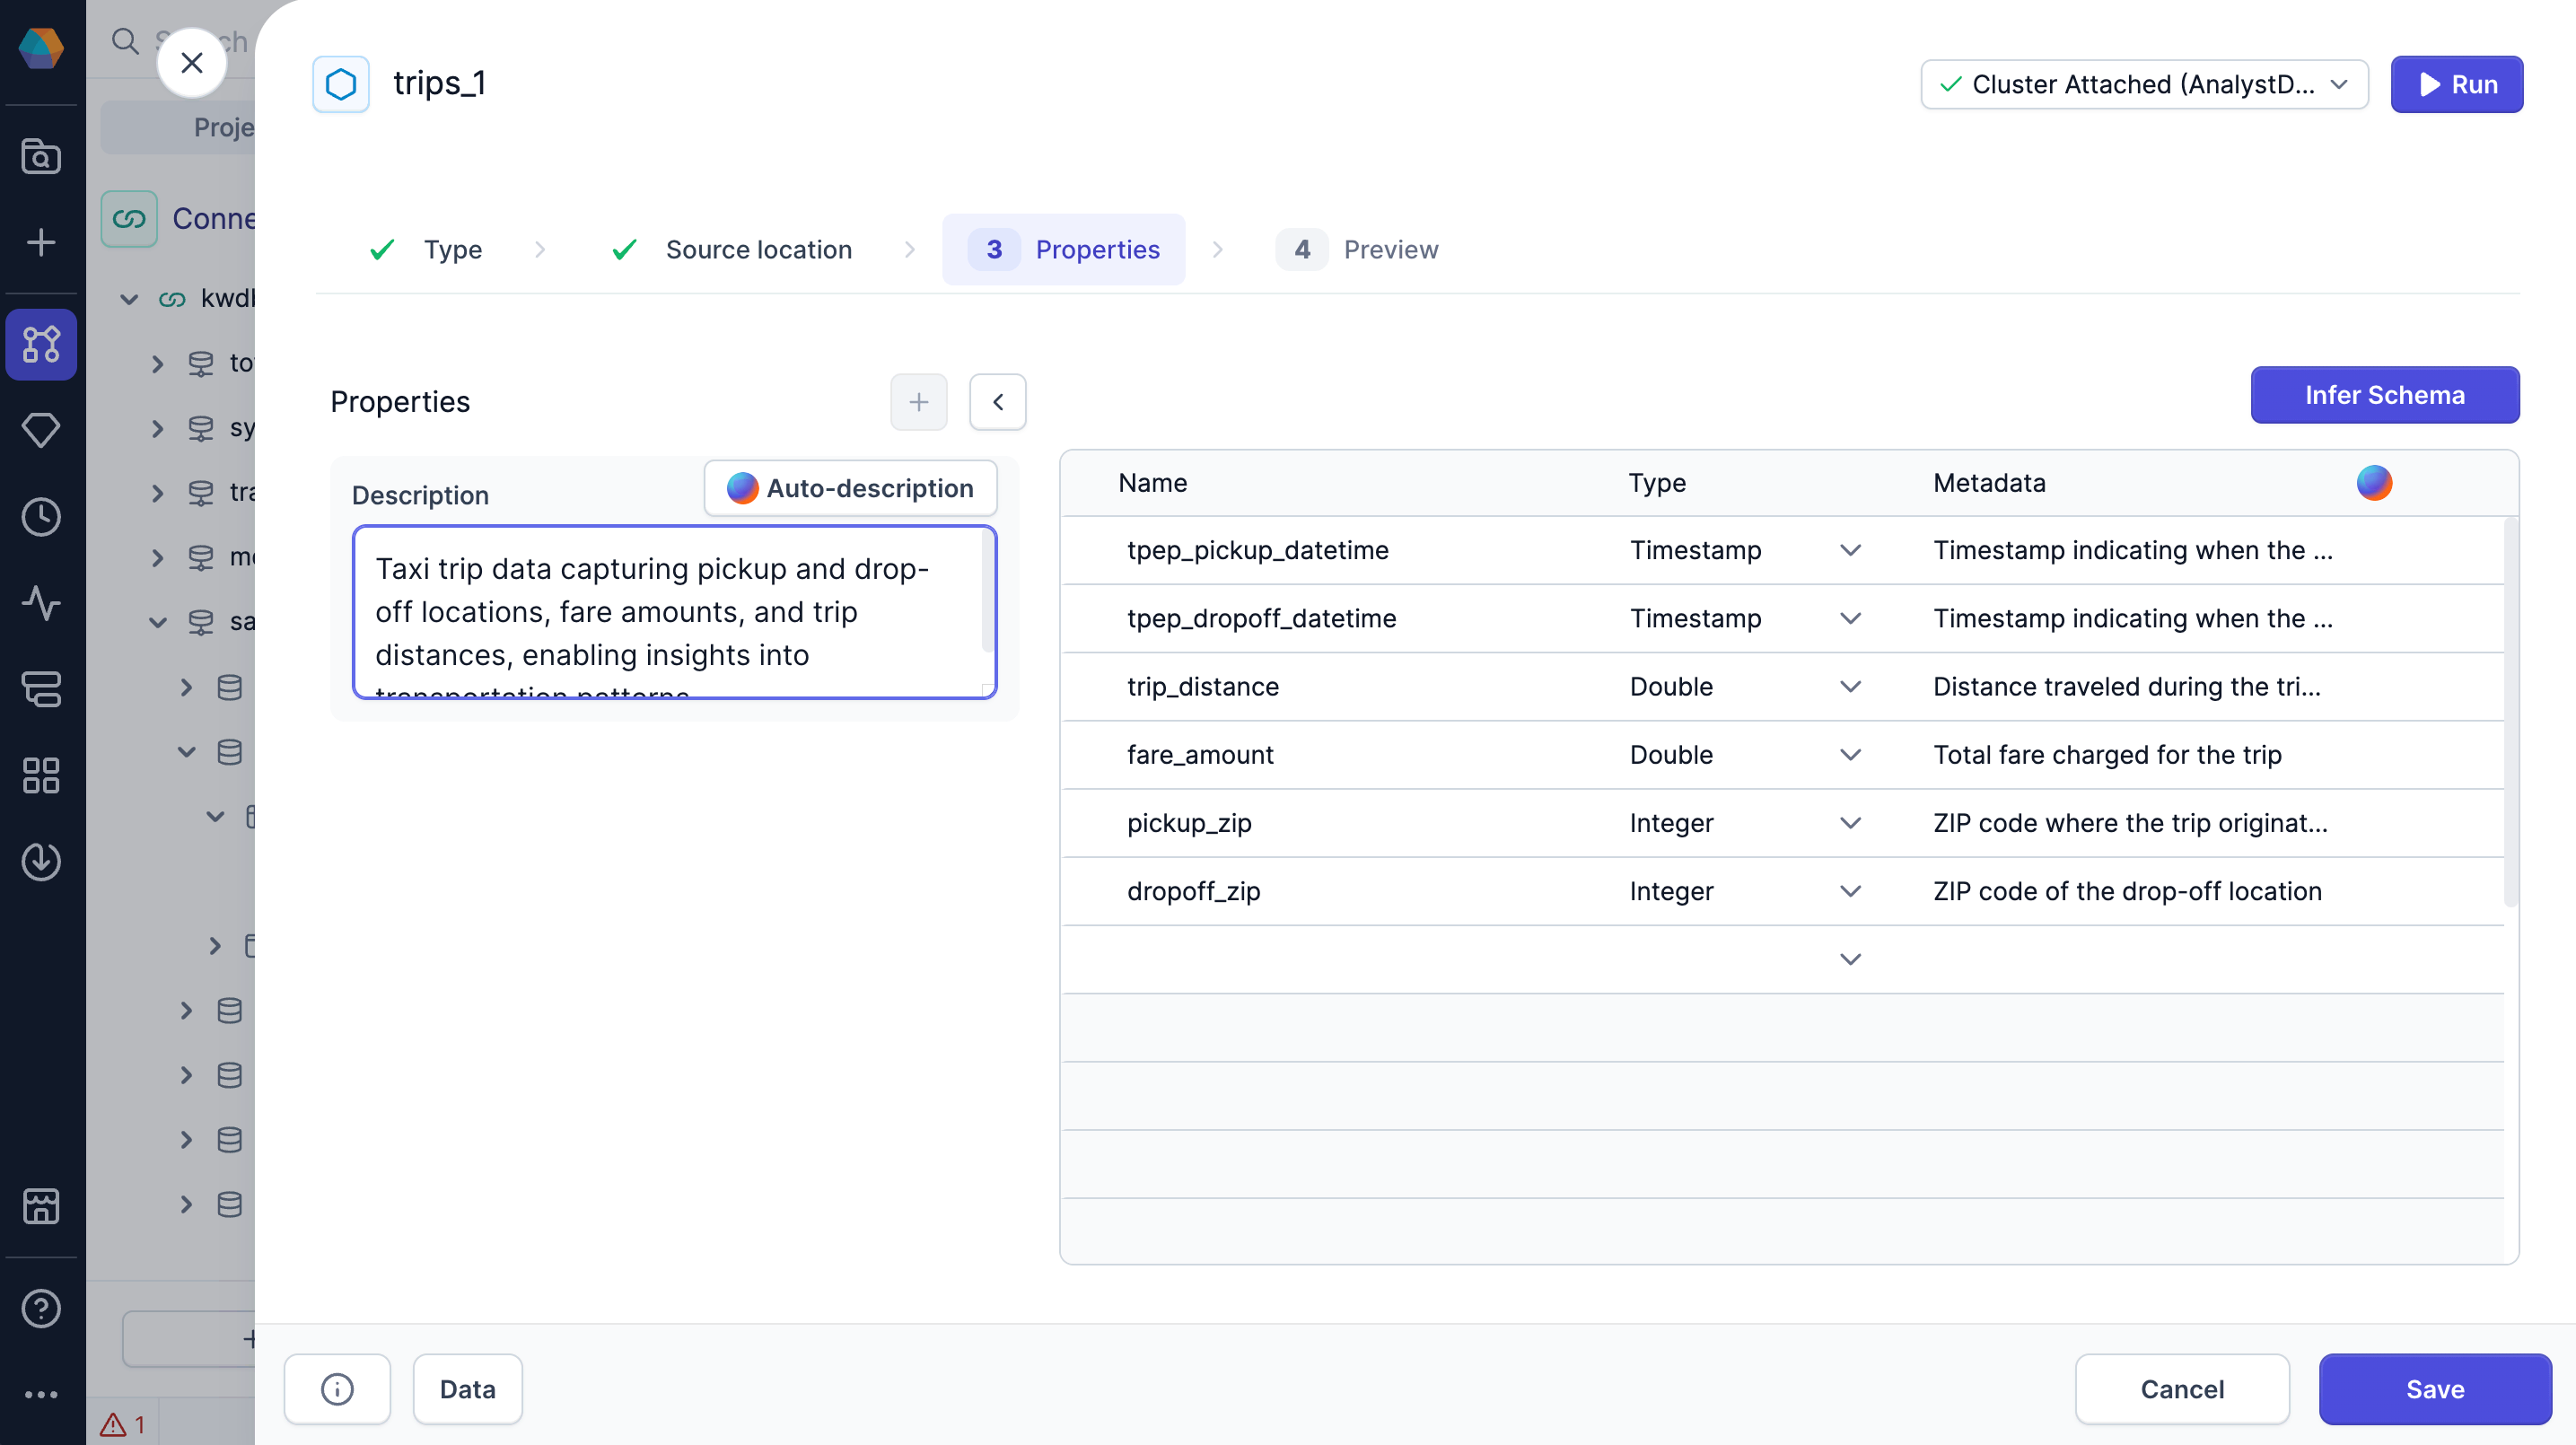Open the project browser folder-search icon
Image resolution: width=2576 pixels, height=1445 pixels.
click(41, 156)
